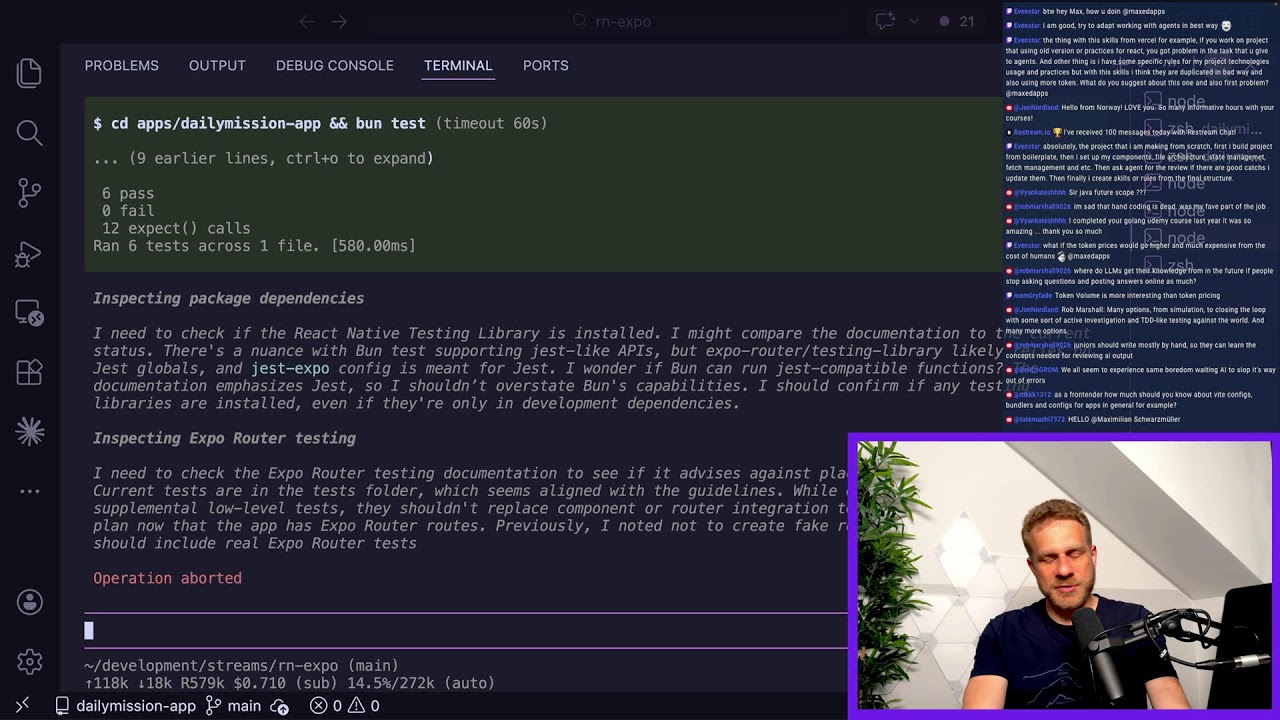Click 'Ran 6 tests across 1 file' line
This screenshot has height=720, width=1280.
pos(254,245)
